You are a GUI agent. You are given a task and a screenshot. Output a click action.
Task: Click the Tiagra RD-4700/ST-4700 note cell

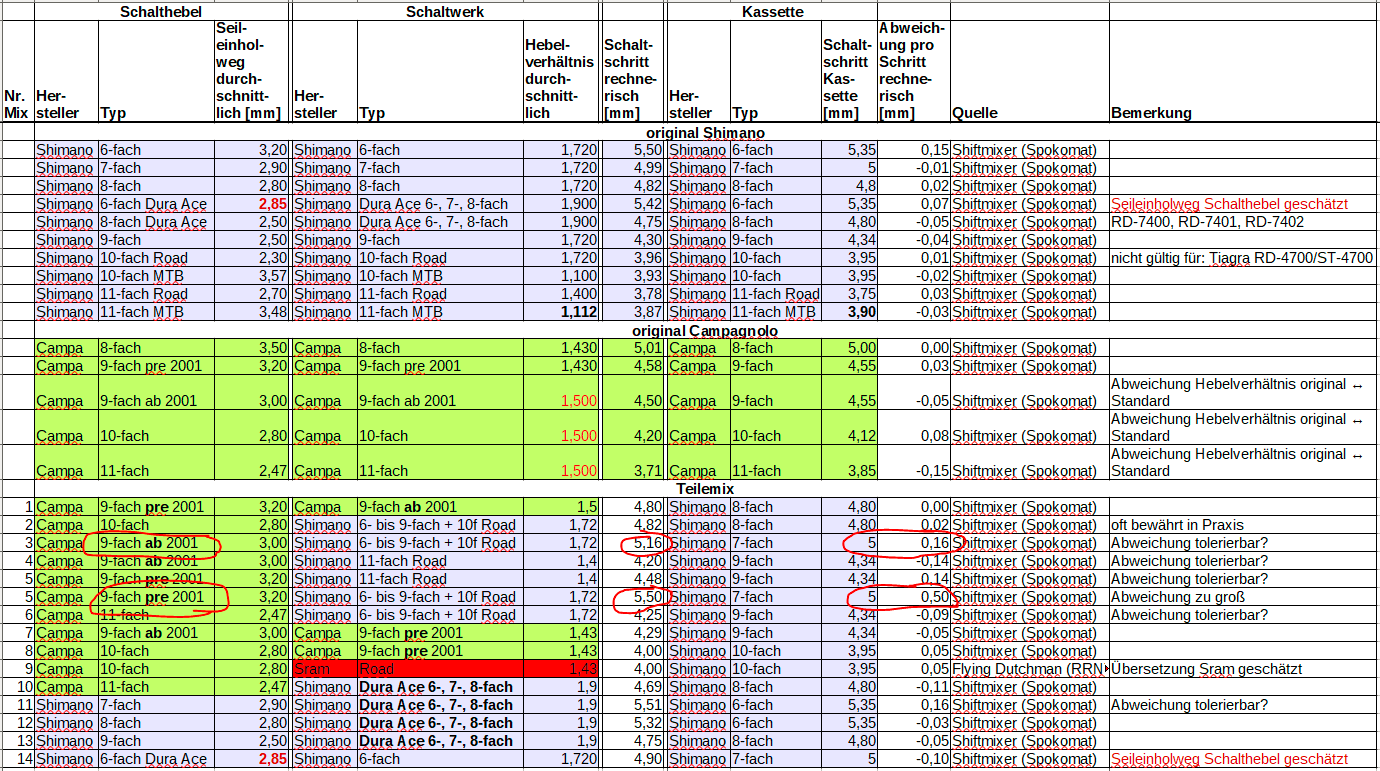1243,258
